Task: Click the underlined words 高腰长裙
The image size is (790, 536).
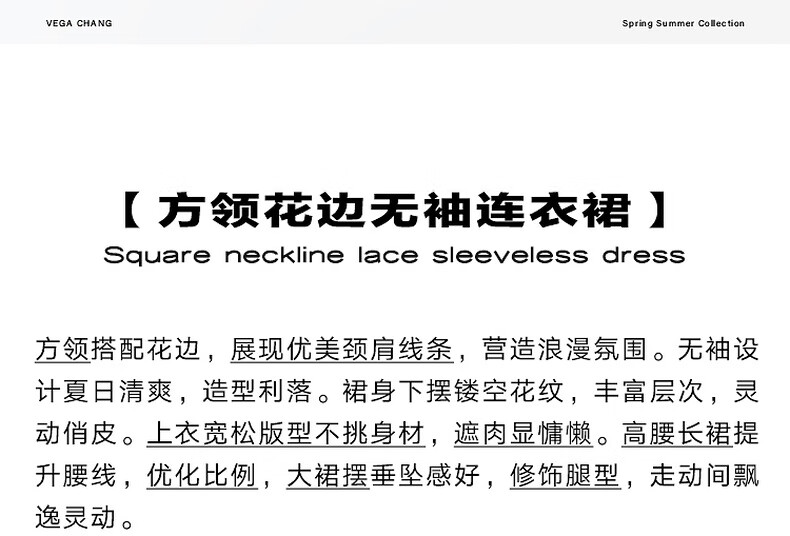Action: (677, 433)
